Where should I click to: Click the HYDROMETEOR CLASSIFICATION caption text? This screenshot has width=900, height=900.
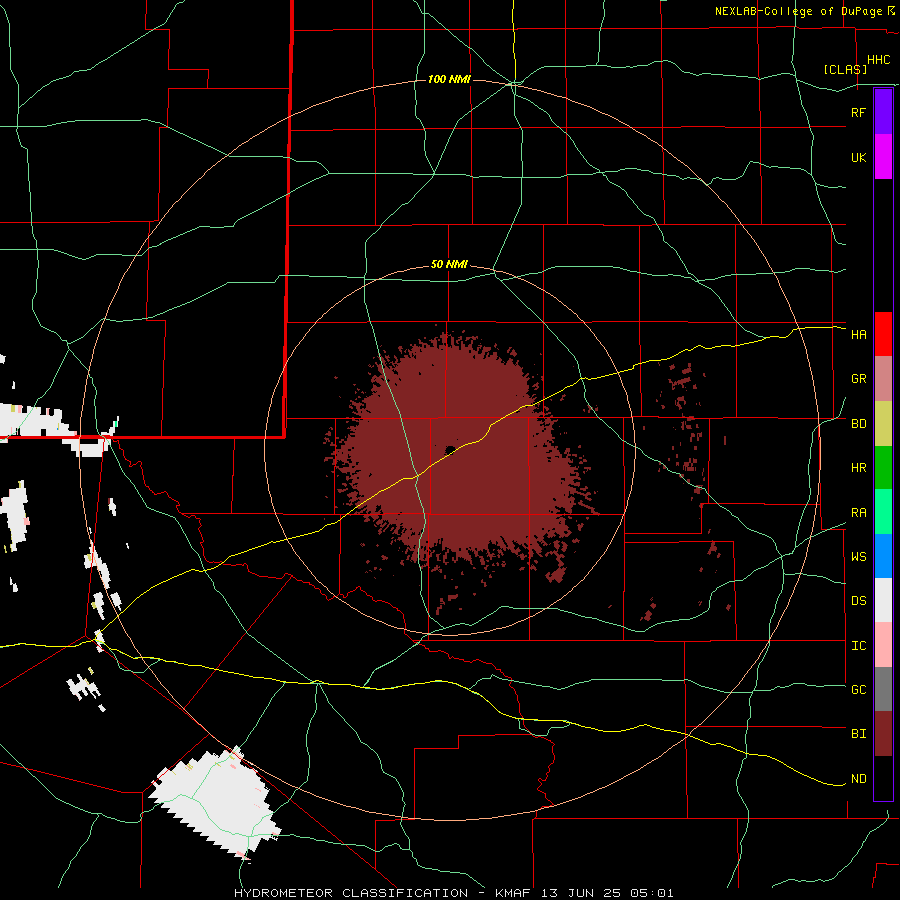tap(351, 893)
